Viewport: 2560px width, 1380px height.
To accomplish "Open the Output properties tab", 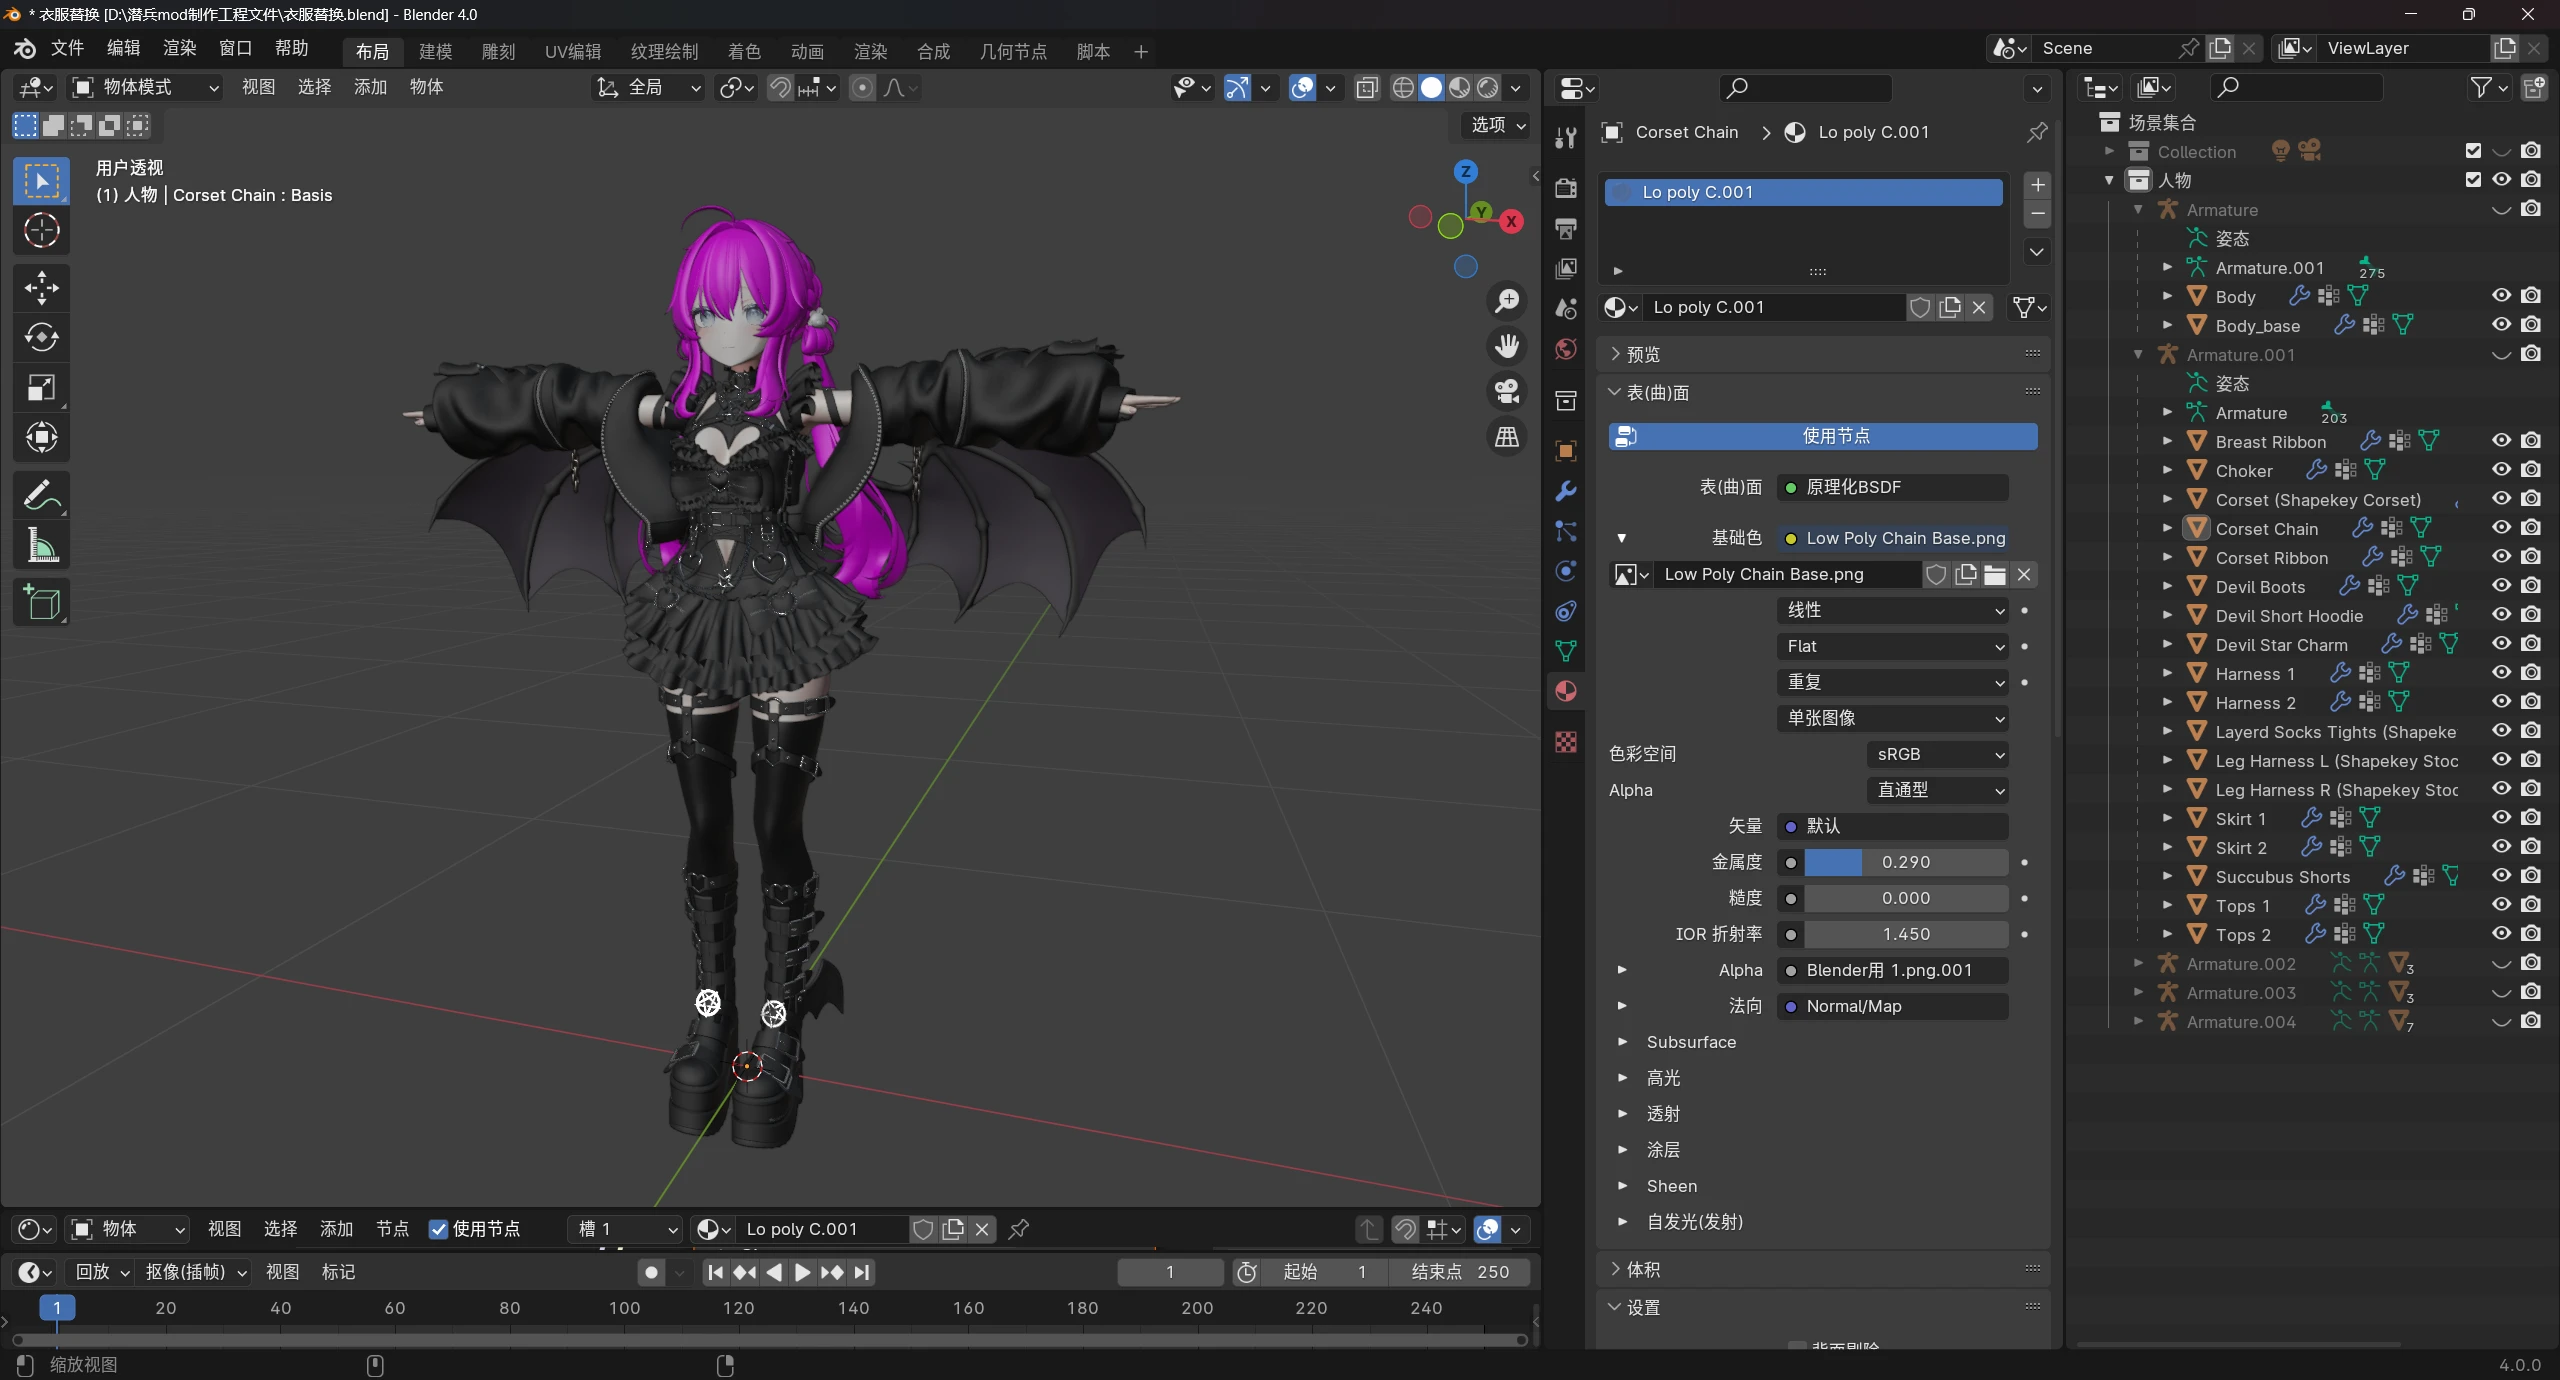I will (1566, 228).
